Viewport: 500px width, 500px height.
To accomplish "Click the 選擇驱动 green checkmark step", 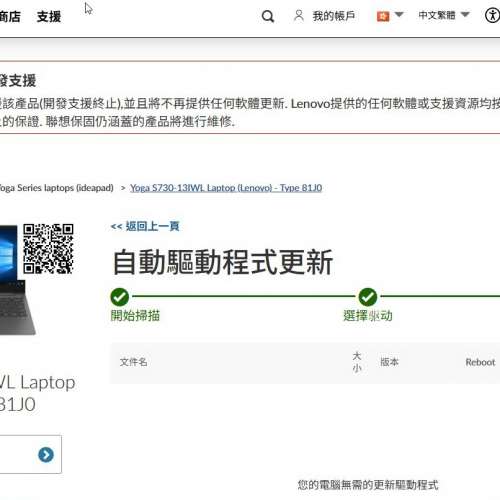I will (x=368, y=297).
